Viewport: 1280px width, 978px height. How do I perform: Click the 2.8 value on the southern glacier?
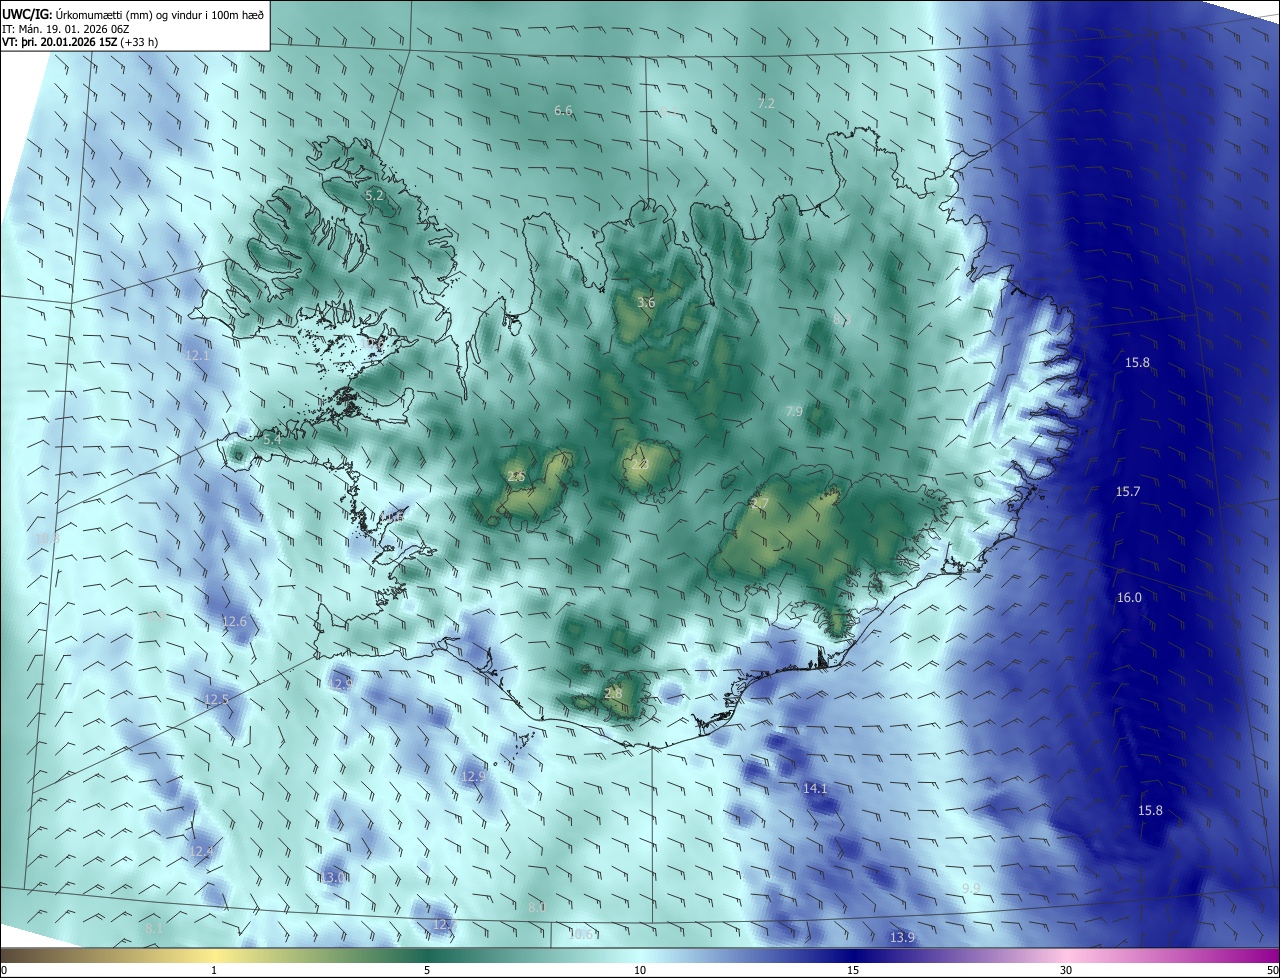614,693
